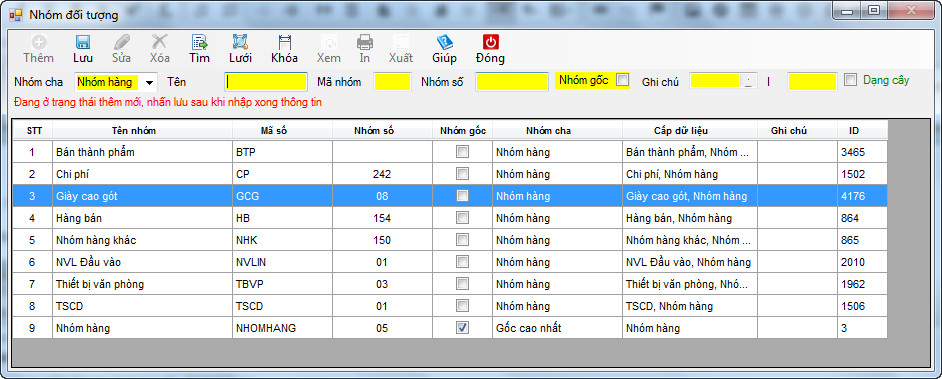Uncheck Nhóm gốc checkbox for NHOMHANG row
Screen dimensions: 942x379
[x=462, y=328]
